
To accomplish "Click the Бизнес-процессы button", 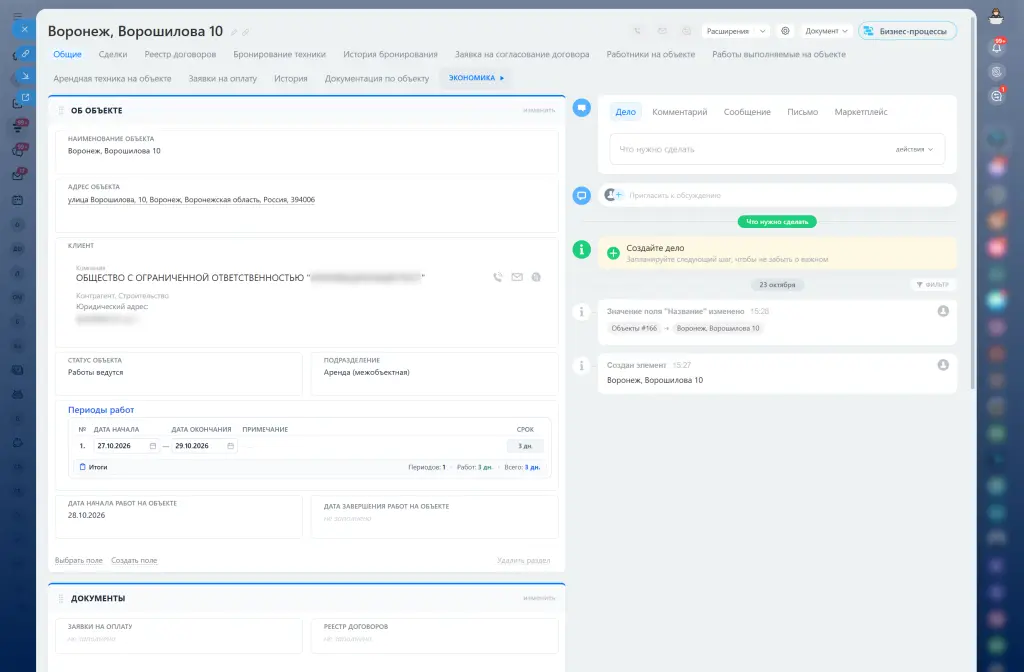I will [x=907, y=31].
